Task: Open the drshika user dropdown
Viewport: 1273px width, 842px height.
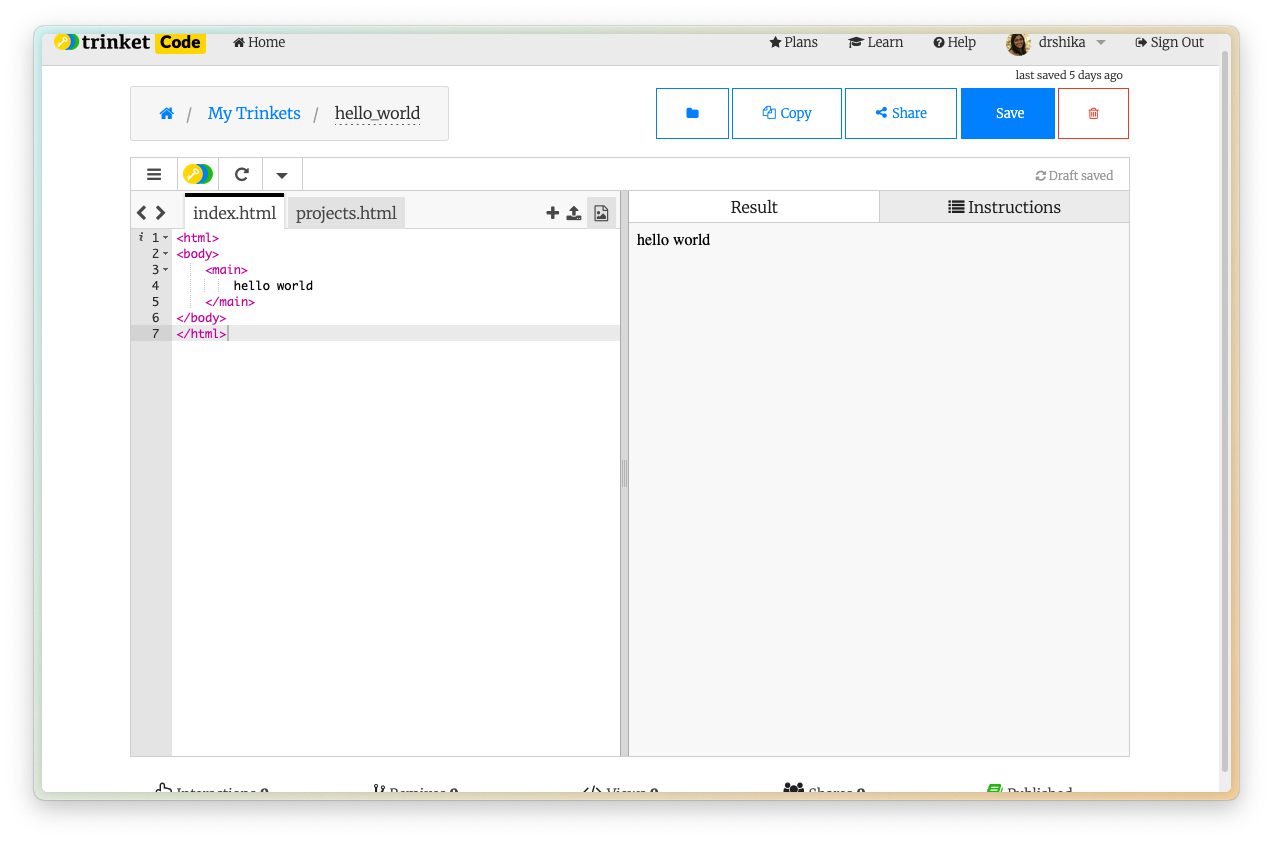Action: point(1056,42)
